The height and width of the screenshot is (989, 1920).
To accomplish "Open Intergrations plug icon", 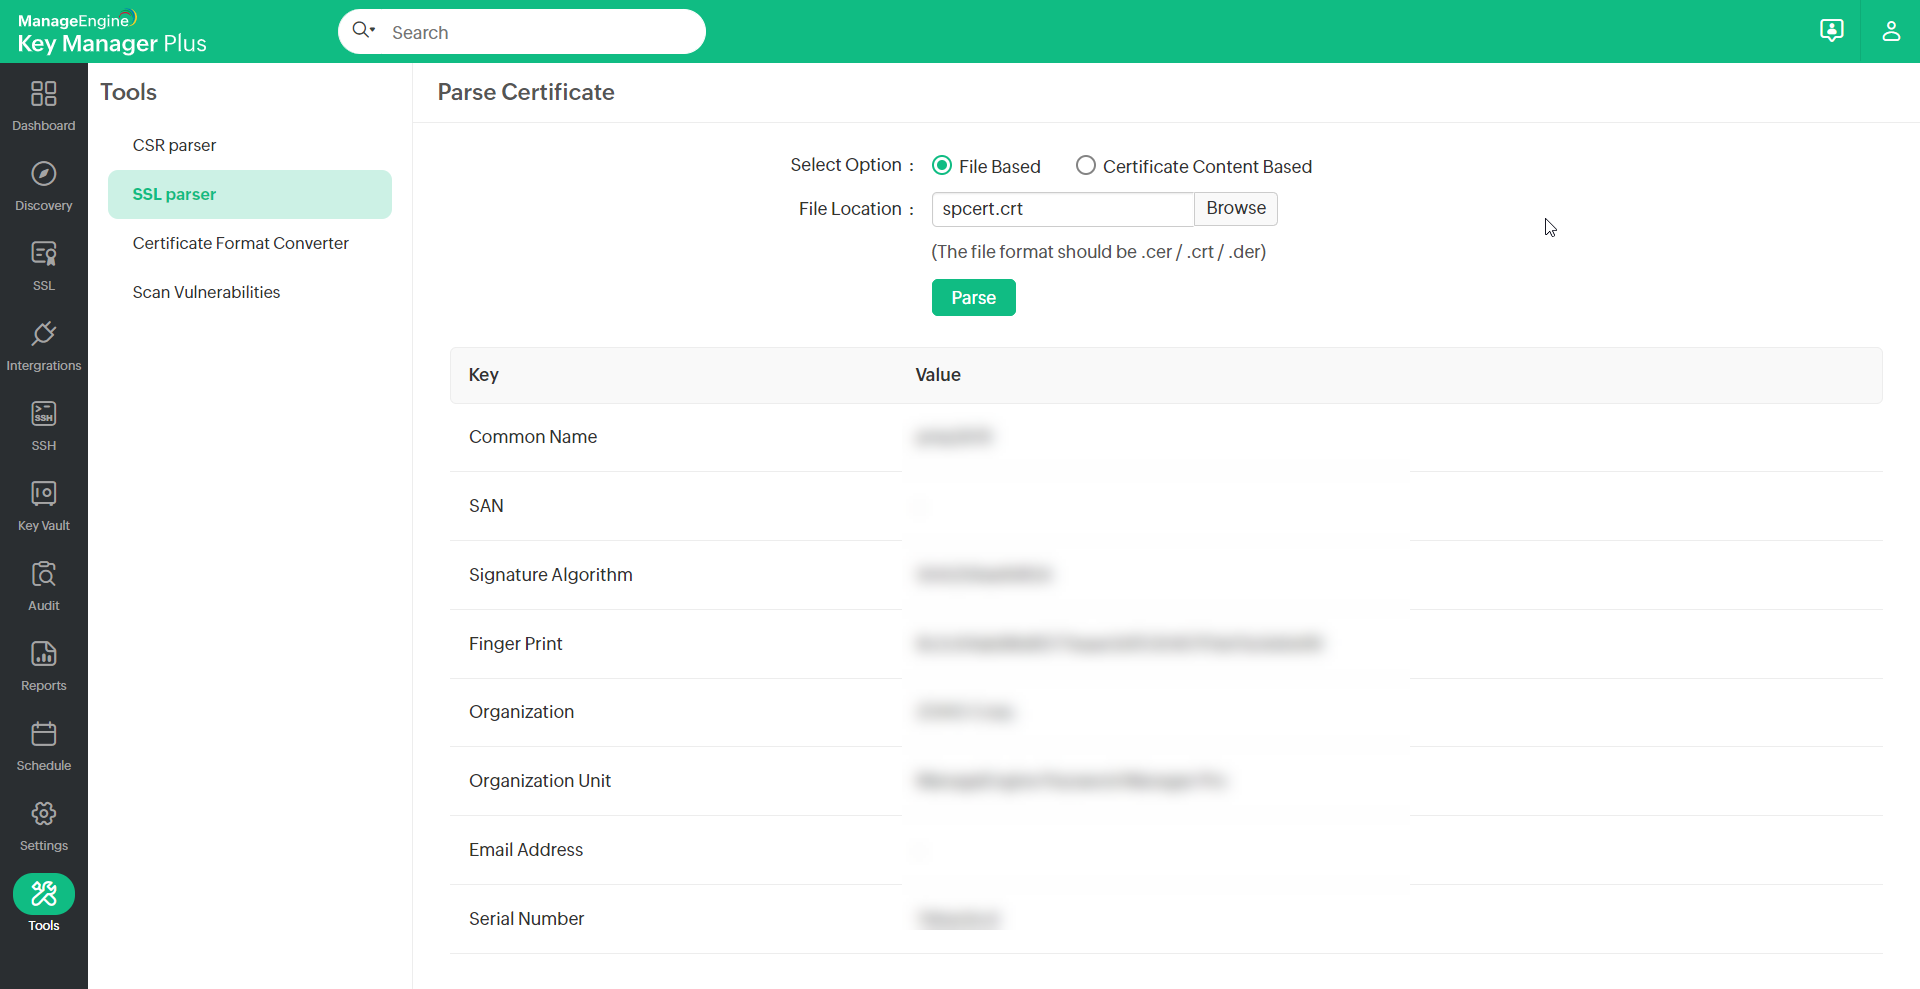I will coord(44,334).
